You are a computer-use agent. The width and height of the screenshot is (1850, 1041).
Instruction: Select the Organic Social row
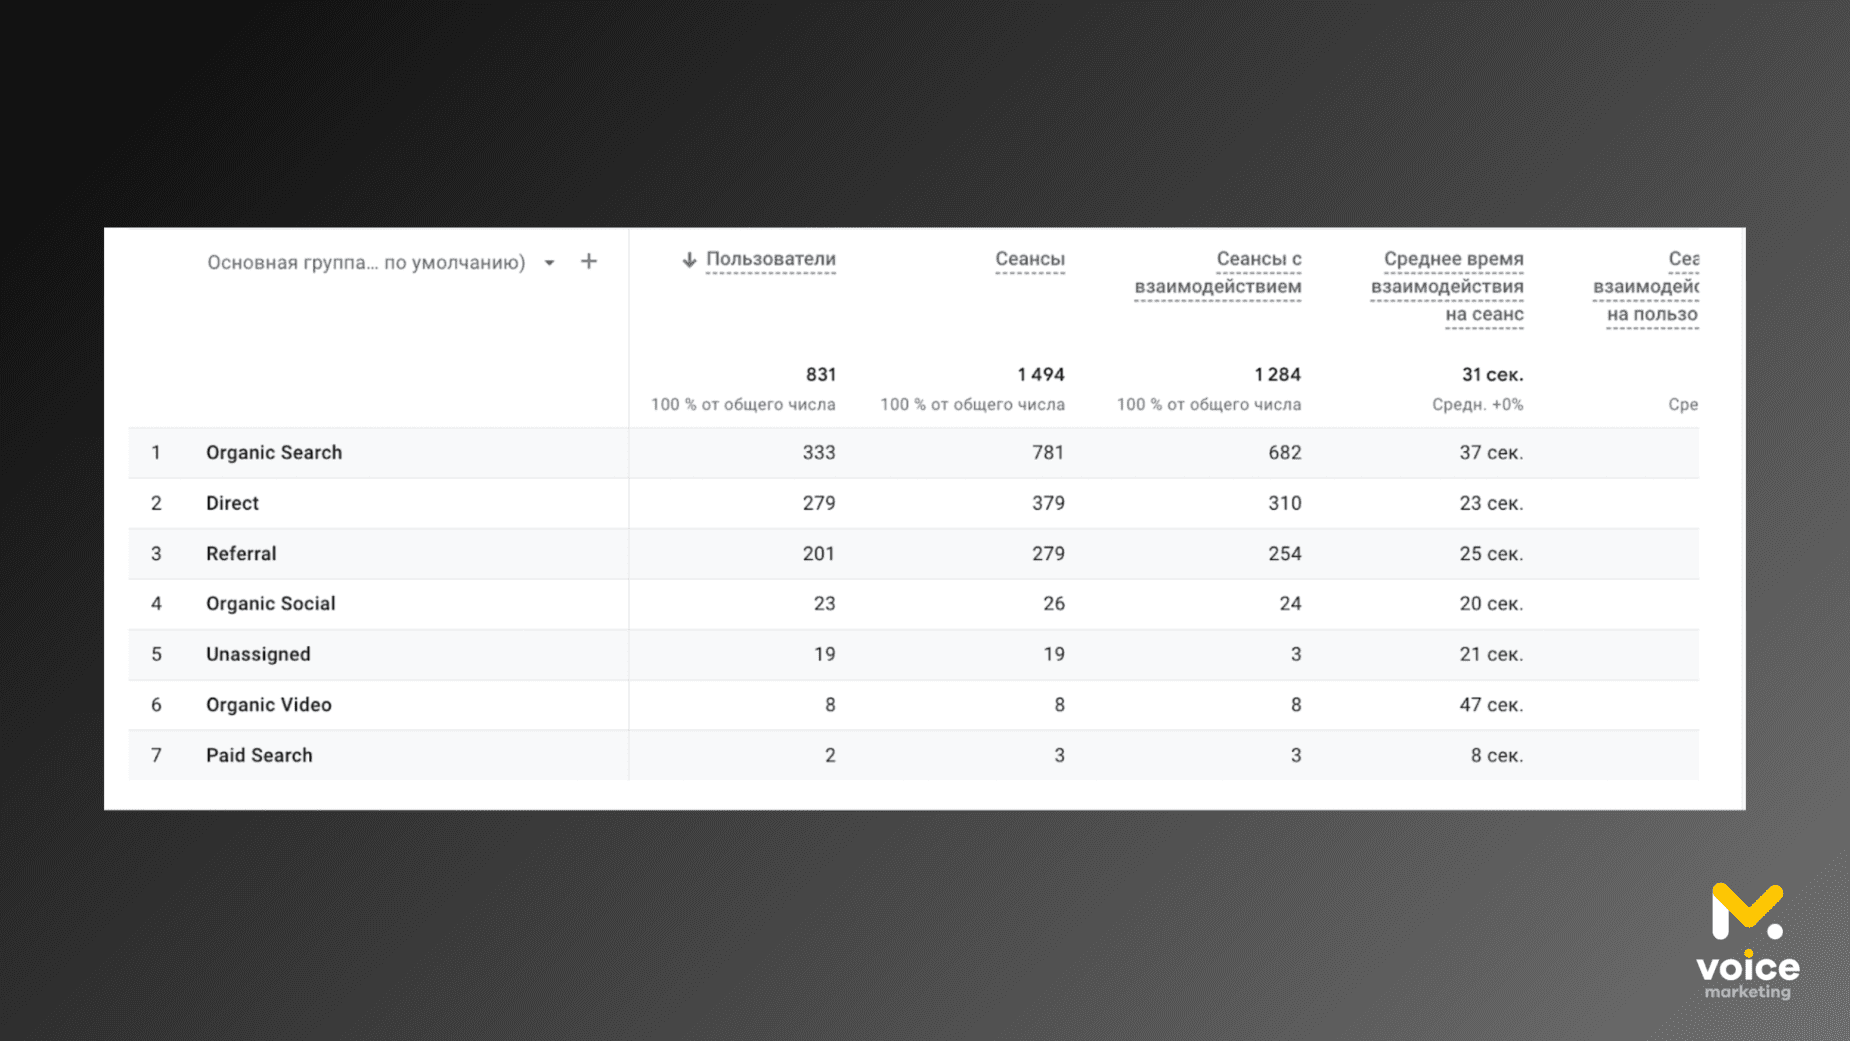click(x=270, y=604)
